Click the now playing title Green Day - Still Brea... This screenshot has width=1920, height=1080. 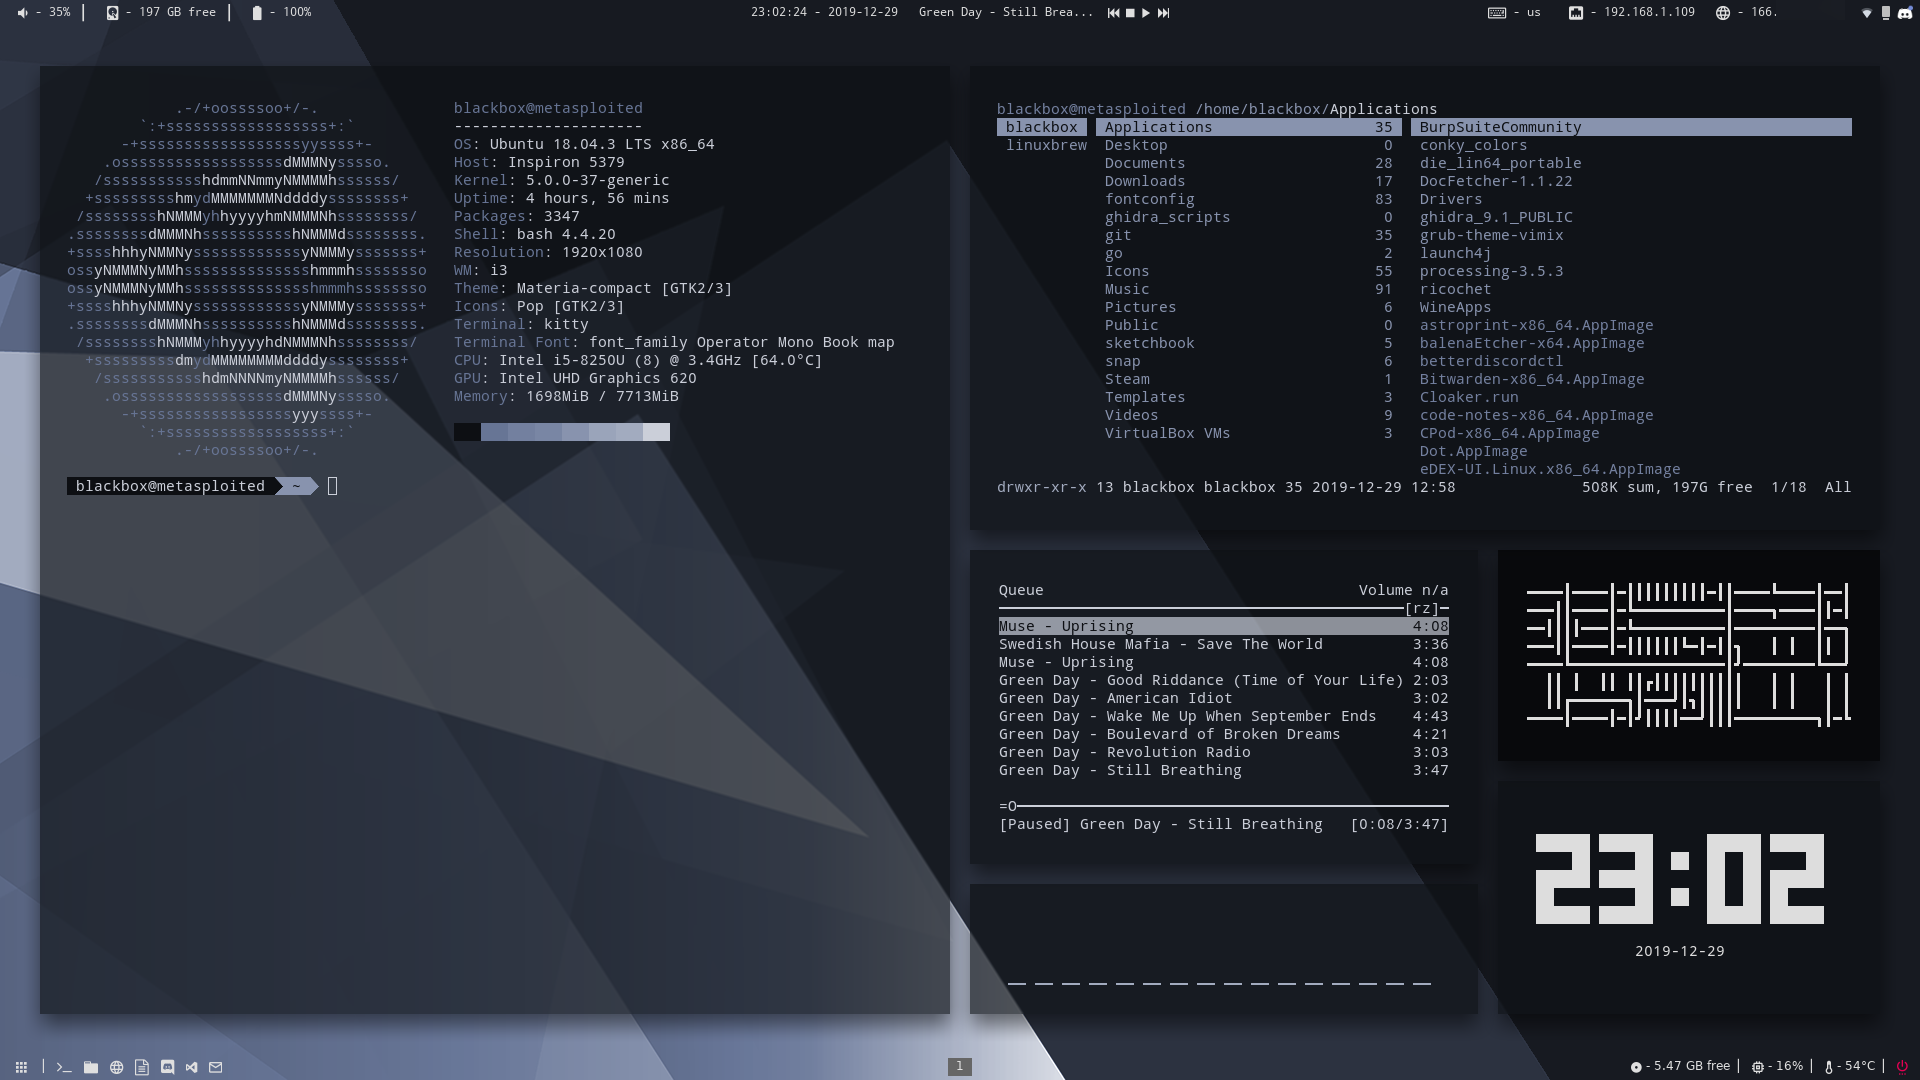1006,12
